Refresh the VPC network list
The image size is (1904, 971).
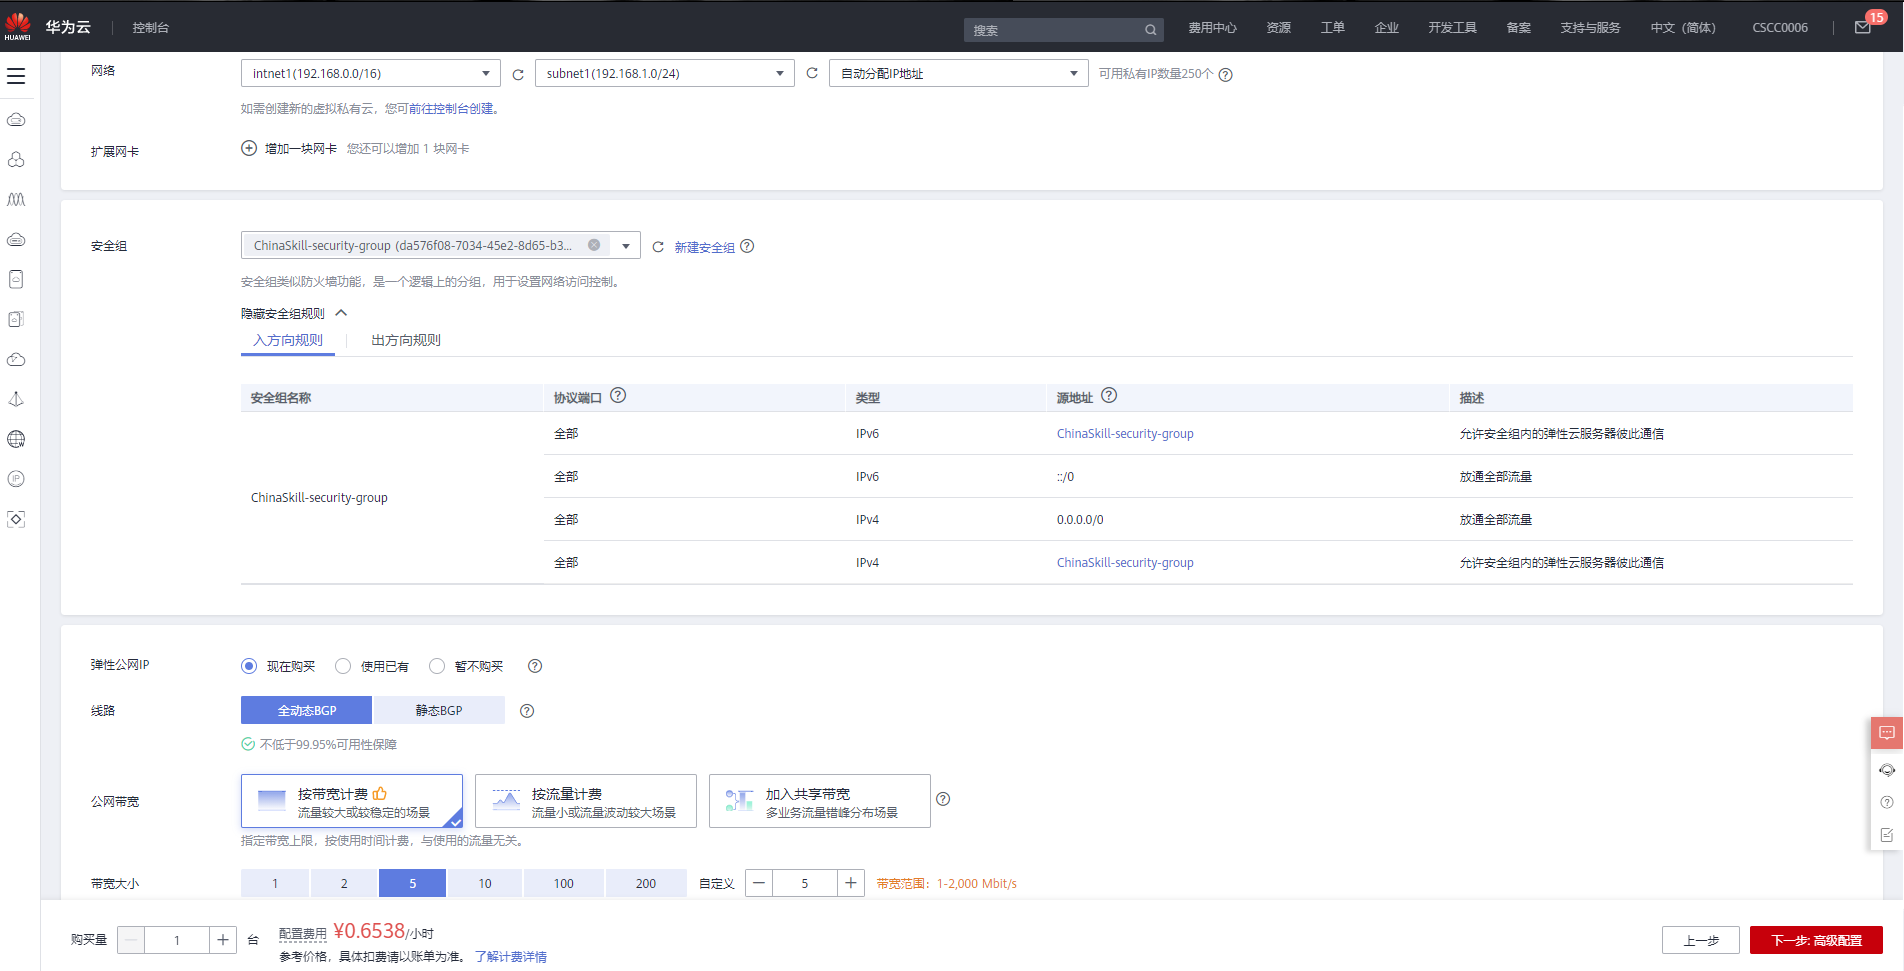[x=518, y=74]
